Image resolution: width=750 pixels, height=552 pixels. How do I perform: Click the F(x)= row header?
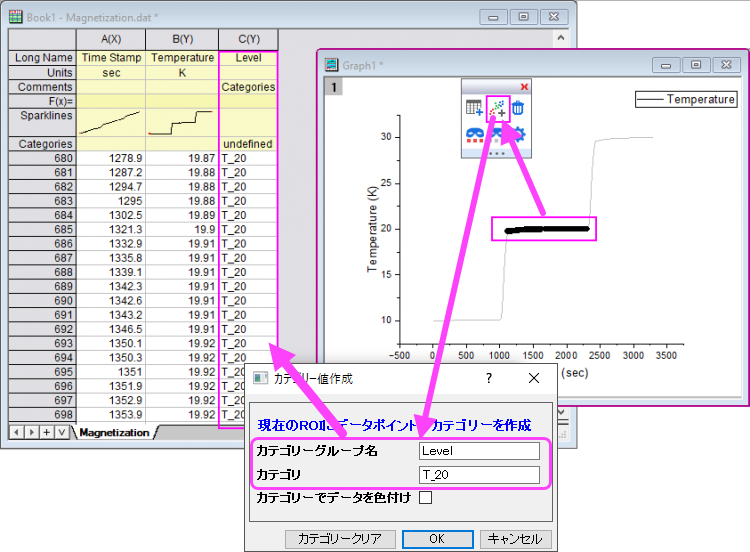pos(43,101)
